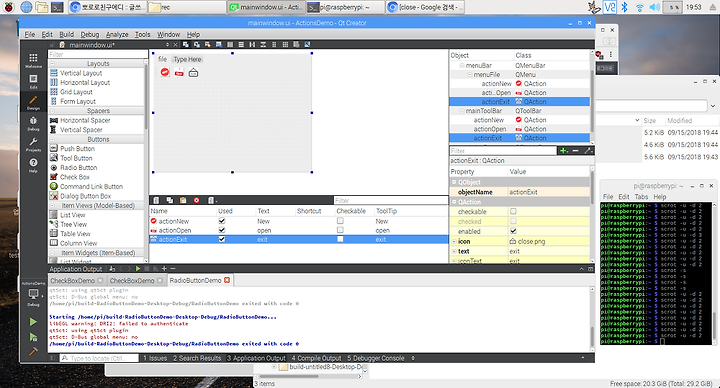This screenshot has height=388, width=720.
Task: Click the Type to locate search field
Action: pos(99,358)
